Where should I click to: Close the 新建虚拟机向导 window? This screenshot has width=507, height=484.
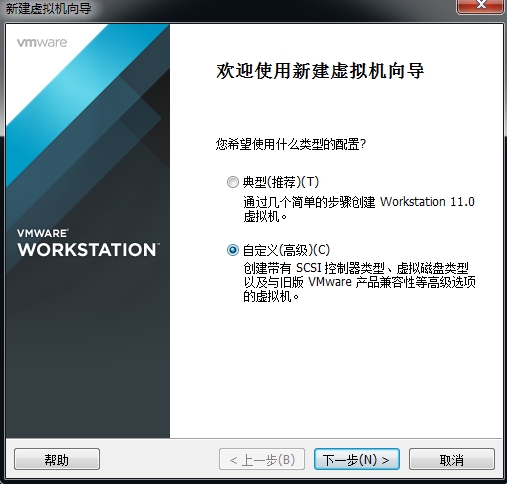coord(480,6)
